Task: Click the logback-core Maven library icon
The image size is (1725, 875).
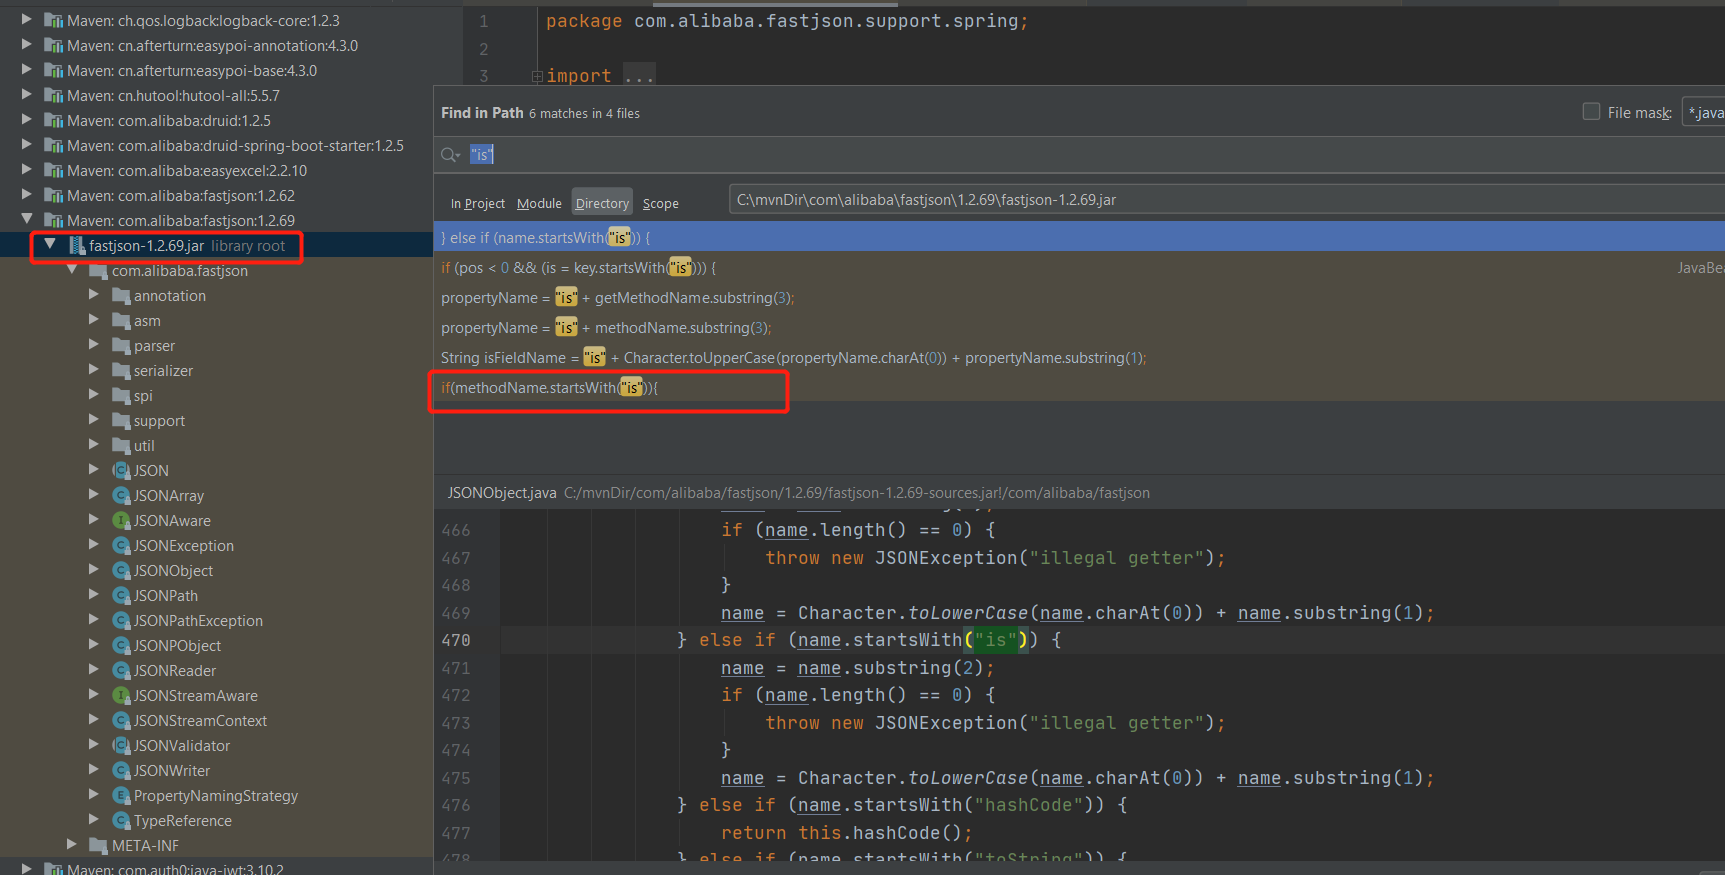Action: click(x=54, y=20)
